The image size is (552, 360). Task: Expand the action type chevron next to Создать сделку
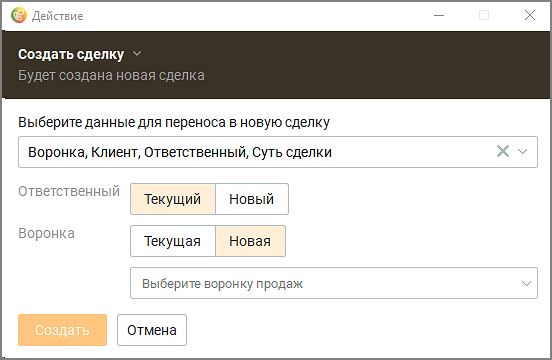pos(137,54)
